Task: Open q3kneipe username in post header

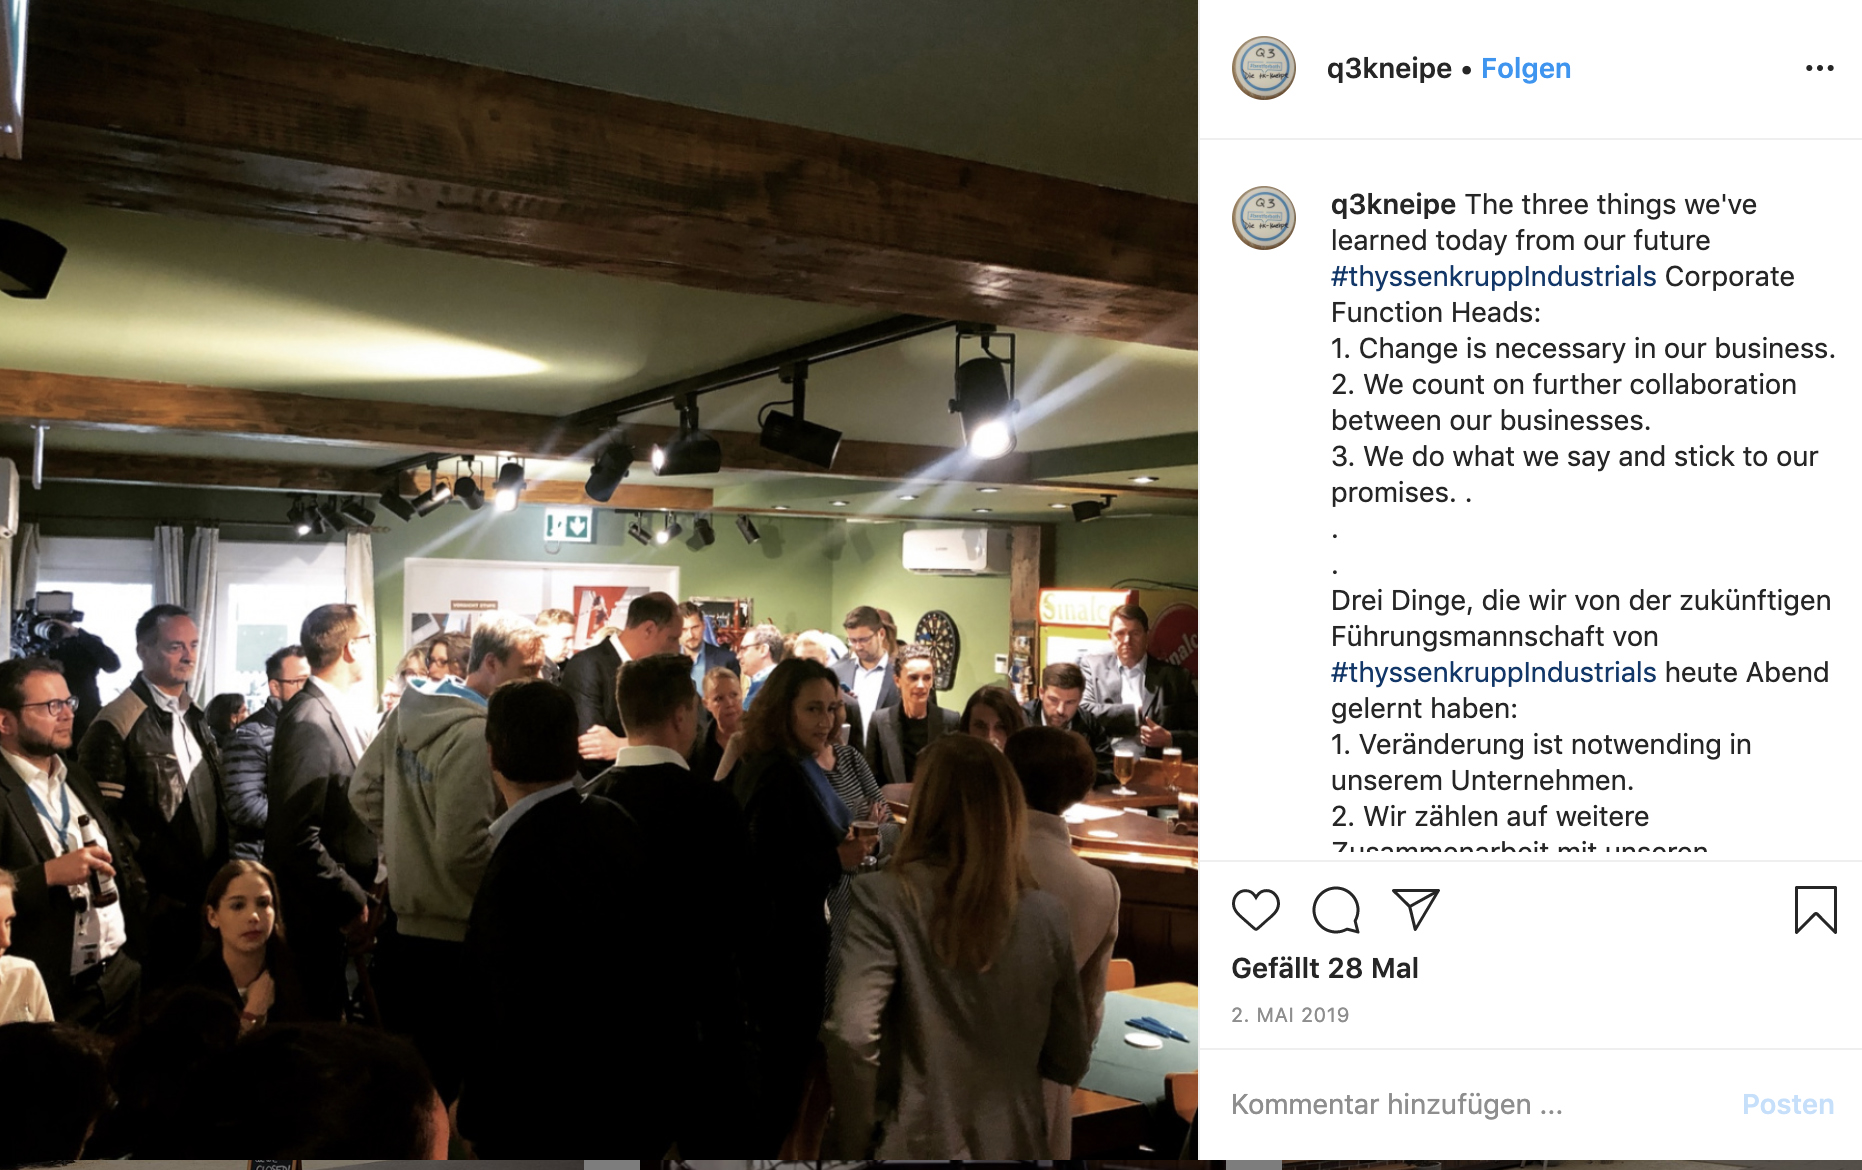Action: click(x=1389, y=68)
